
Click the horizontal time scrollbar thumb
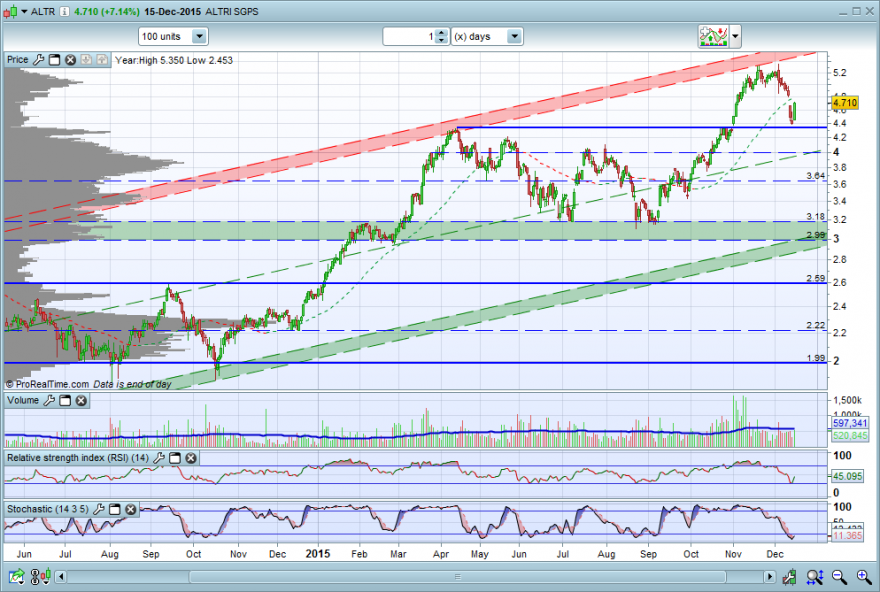coord(457,577)
